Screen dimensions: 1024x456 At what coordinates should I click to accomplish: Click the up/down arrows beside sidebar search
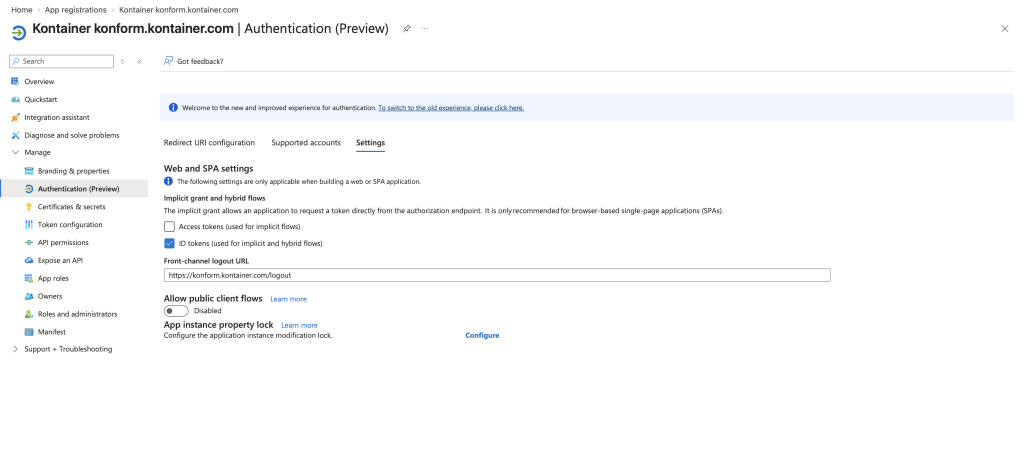(122, 61)
